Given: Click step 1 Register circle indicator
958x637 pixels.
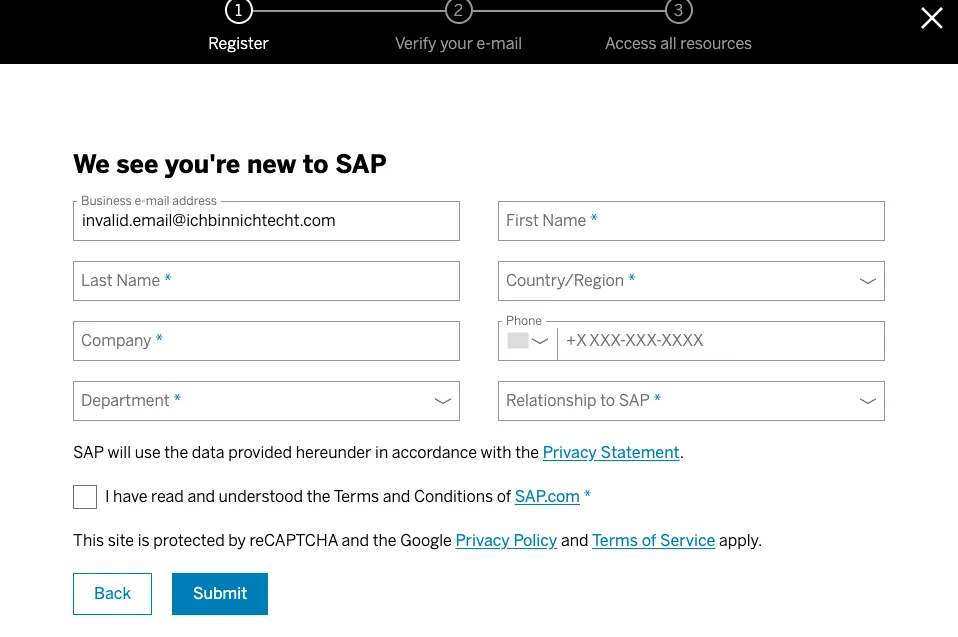Looking at the screenshot, I should [x=238, y=11].
